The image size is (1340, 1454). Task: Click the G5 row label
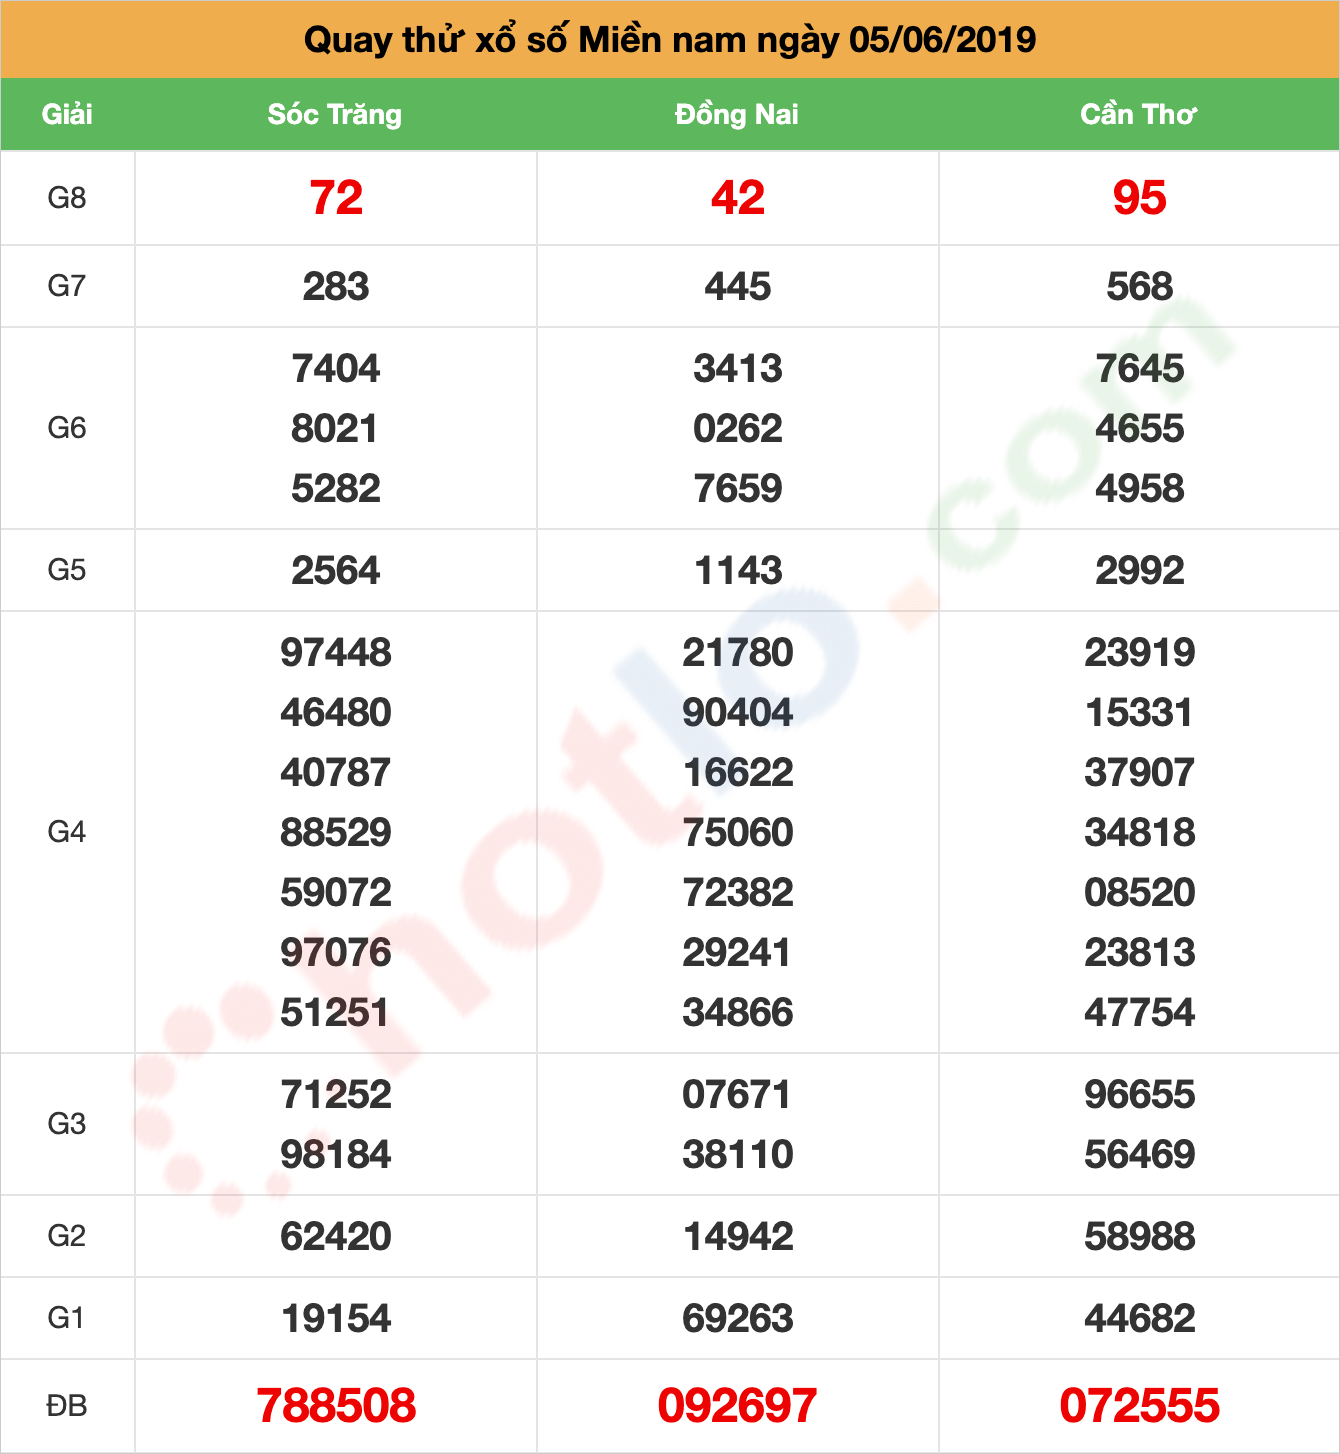[x=67, y=570]
